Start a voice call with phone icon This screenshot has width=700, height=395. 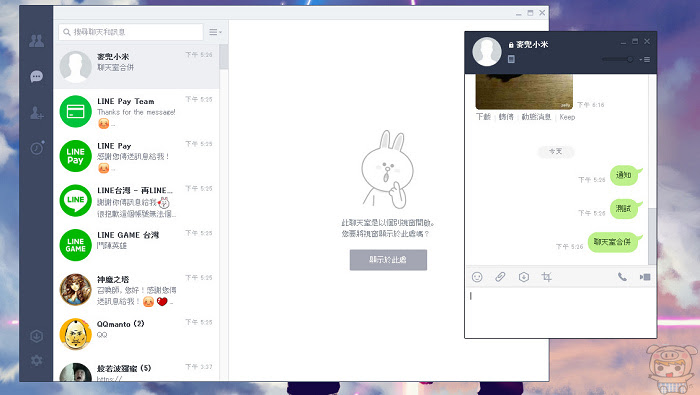tap(622, 277)
